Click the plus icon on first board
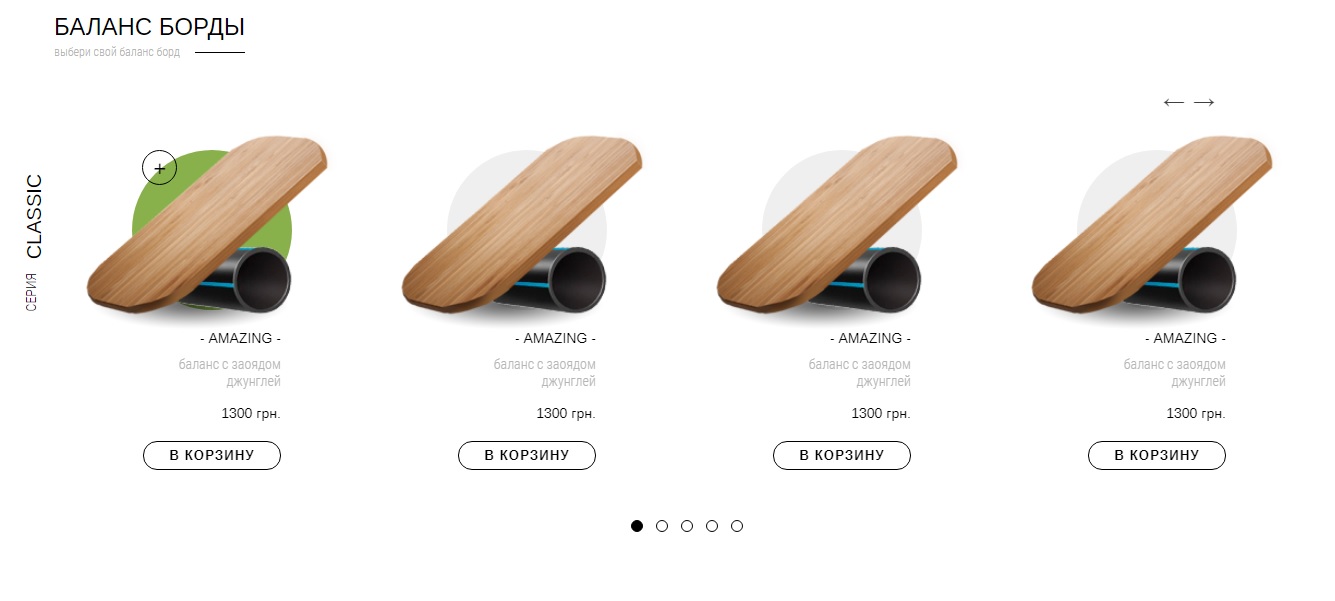The height and width of the screenshot is (601, 1335). click(x=160, y=167)
